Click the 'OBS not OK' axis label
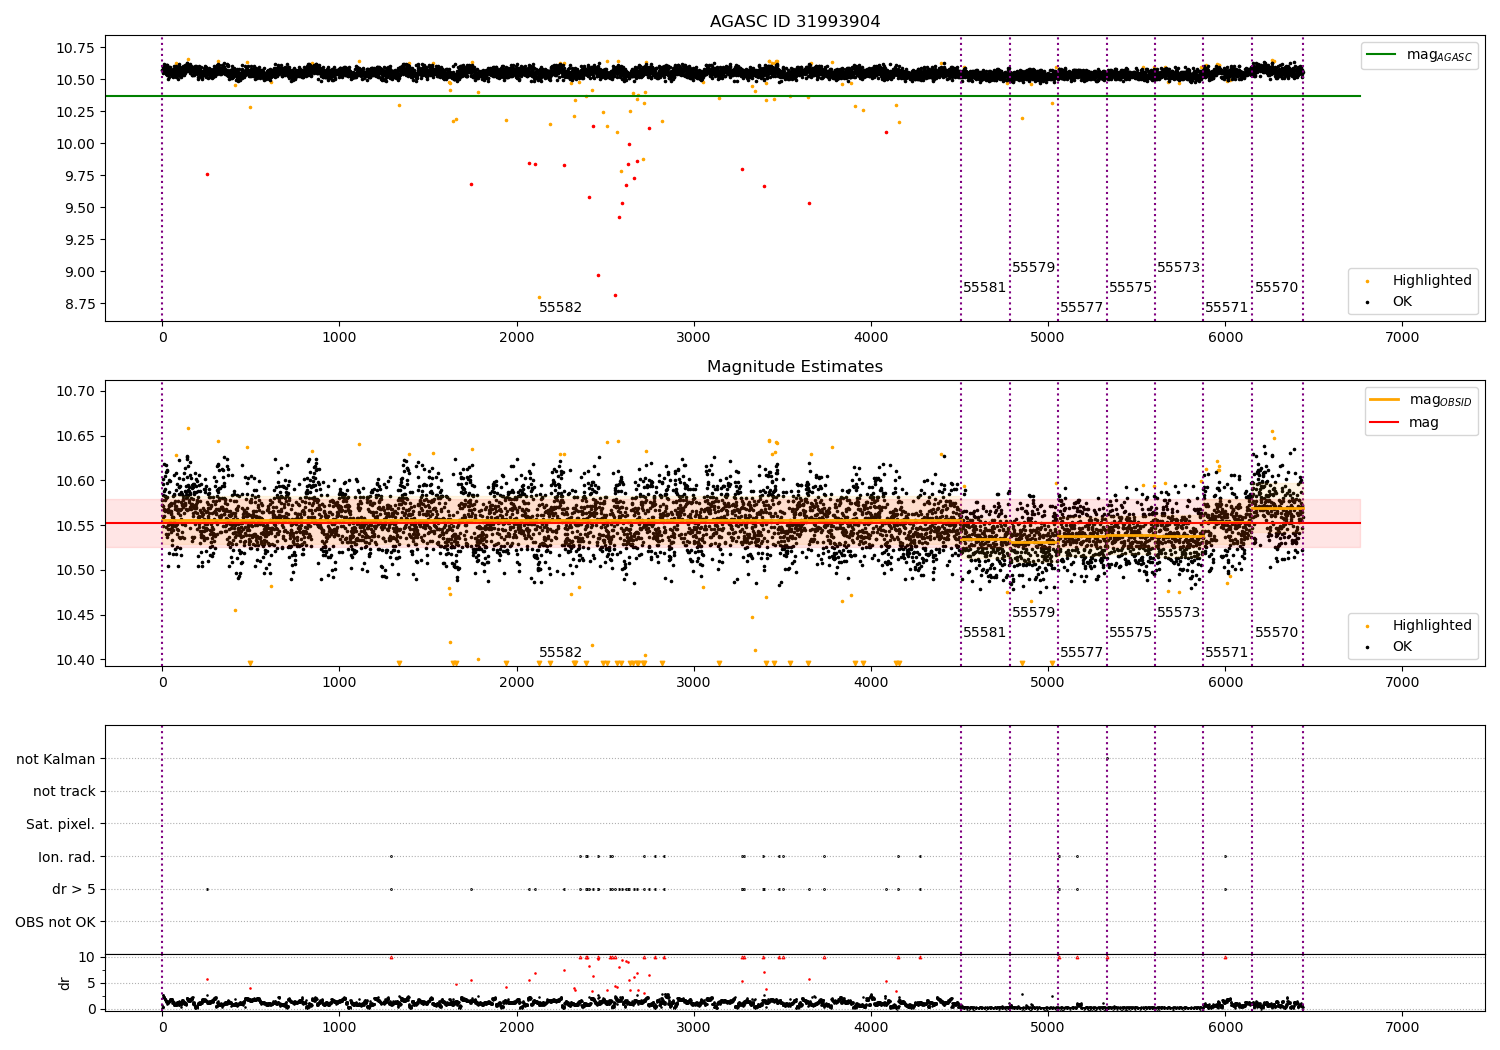Screen dimensions: 1500x1050 click(56, 922)
